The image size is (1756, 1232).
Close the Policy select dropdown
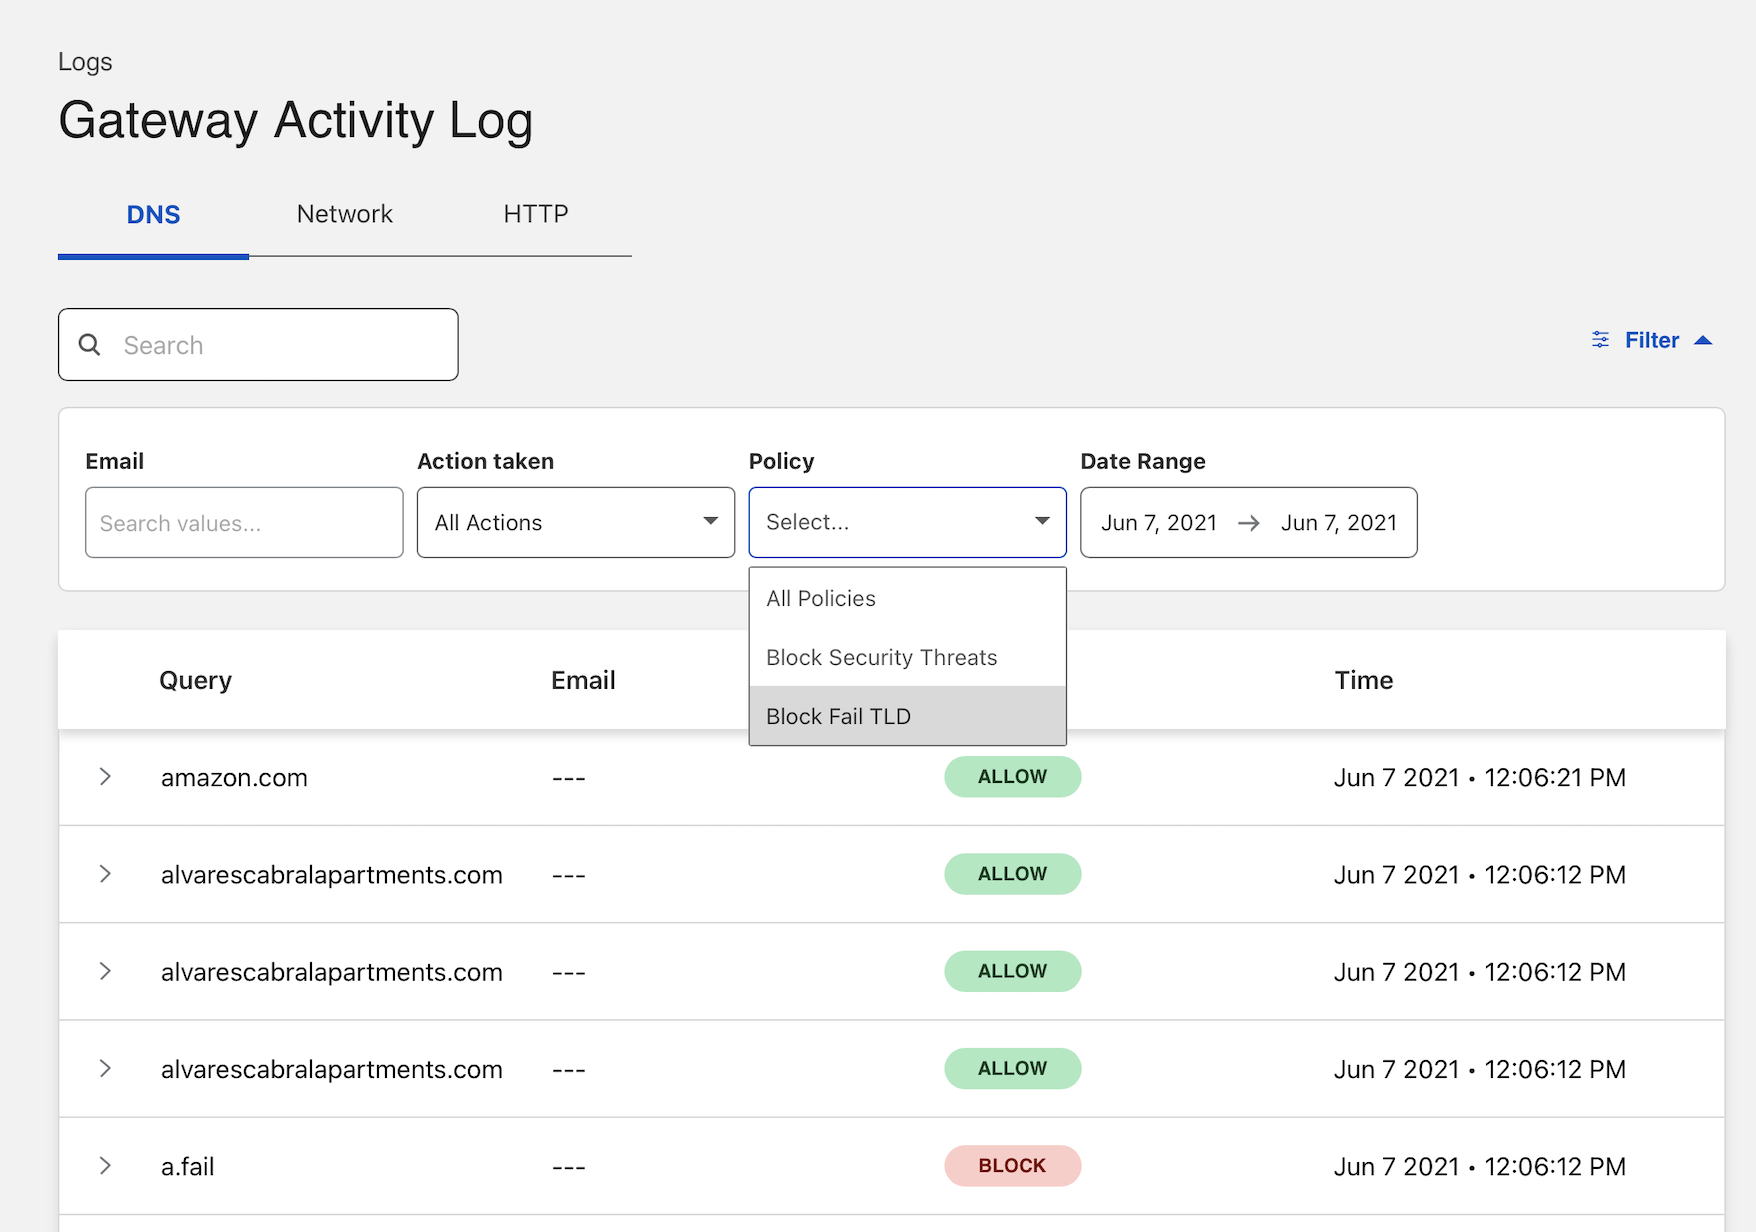tap(1041, 521)
